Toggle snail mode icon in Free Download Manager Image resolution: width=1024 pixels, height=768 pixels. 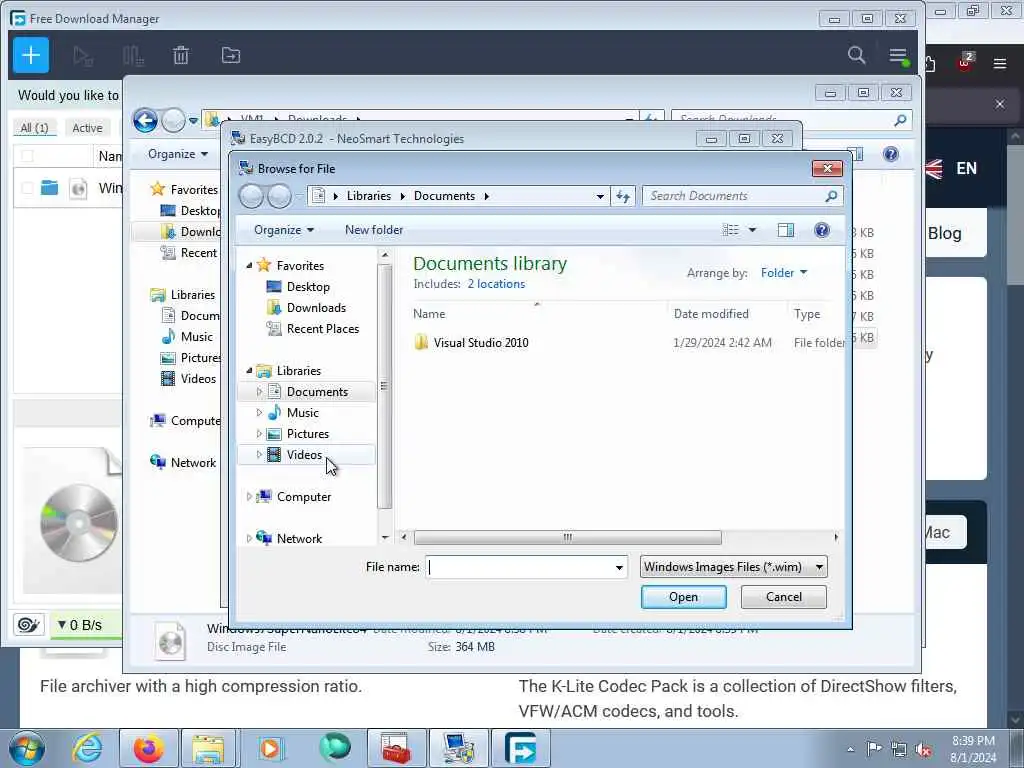pos(28,625)
